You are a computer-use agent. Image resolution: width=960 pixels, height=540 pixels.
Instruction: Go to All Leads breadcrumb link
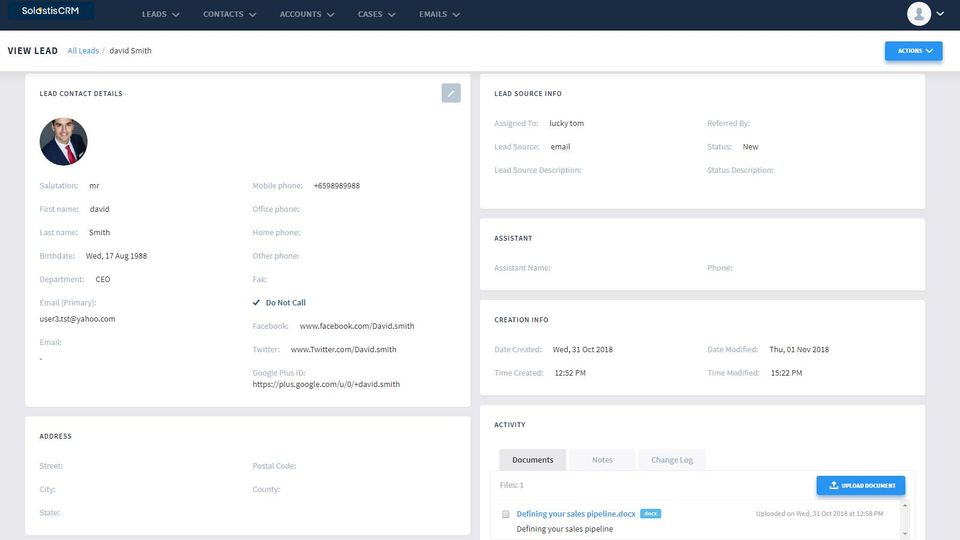83,51
